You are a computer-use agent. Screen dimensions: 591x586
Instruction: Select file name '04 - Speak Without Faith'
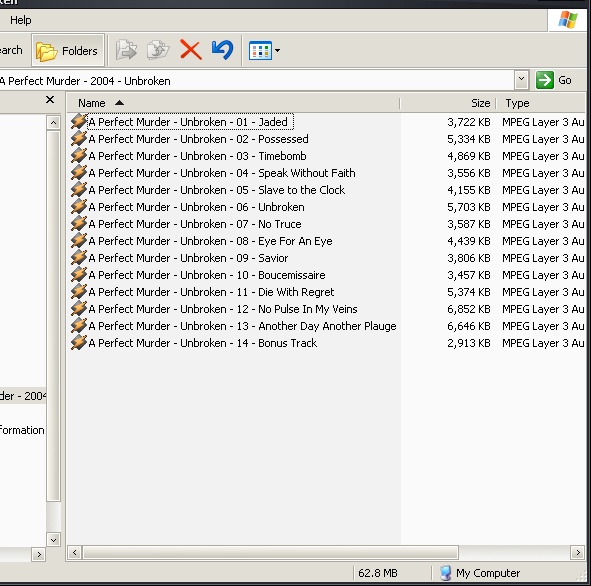pyautogui.click(x=222, y=173)
